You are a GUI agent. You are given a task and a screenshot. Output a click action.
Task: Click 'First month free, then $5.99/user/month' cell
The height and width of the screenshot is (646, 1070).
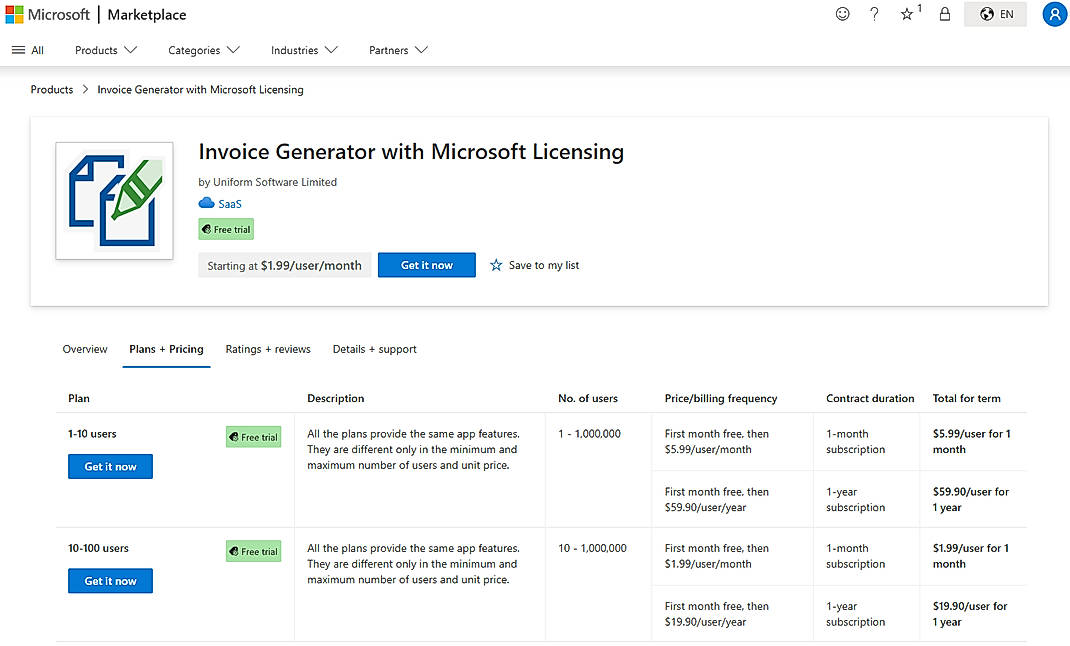point(717,441)
